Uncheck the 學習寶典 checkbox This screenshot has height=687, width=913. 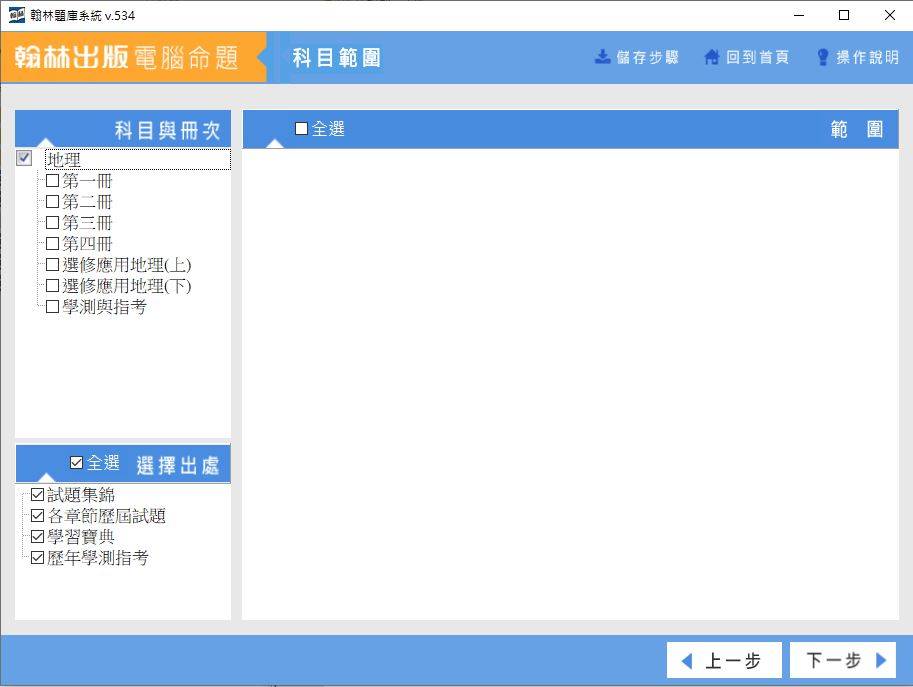point(38,537)
